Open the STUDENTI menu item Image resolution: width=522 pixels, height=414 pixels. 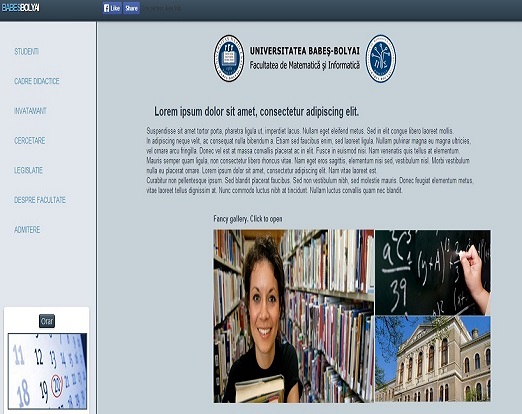tap(27, 52)
